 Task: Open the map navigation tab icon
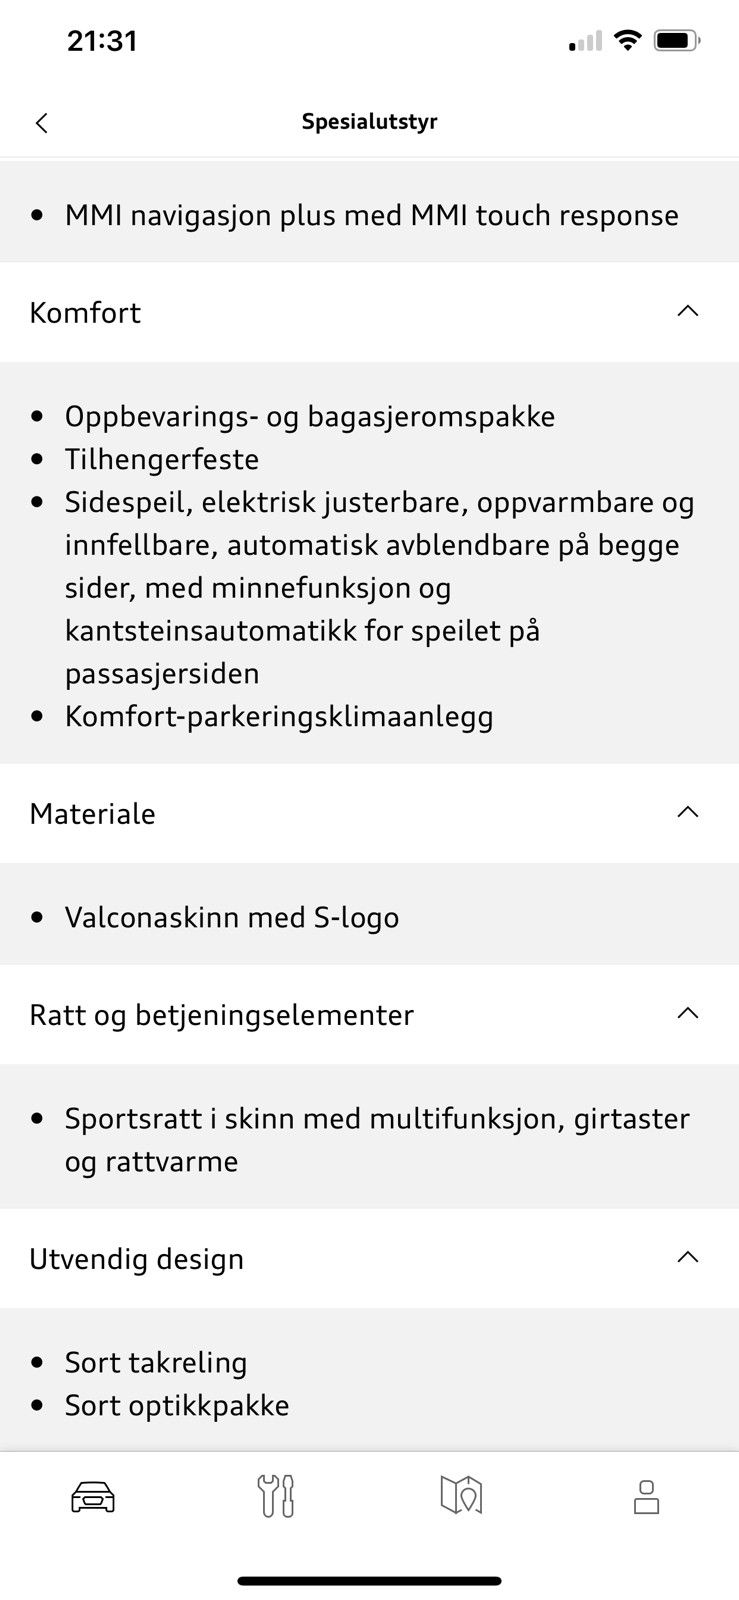461,1496
